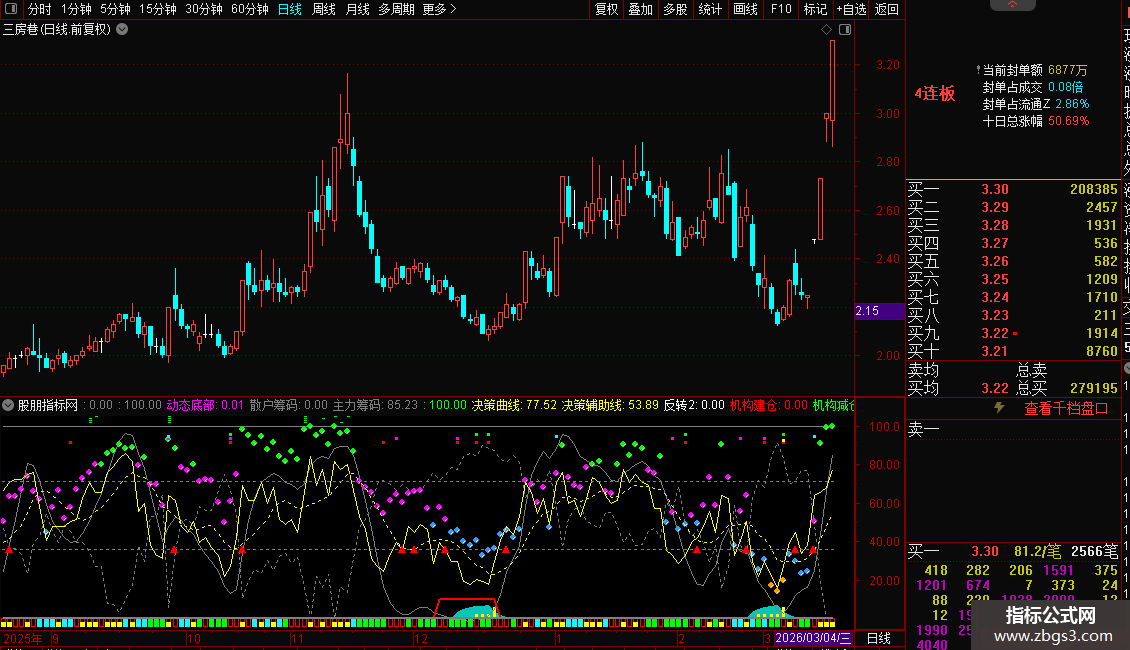
Task: Add stock via +自选 button
Action: point(850,9)
